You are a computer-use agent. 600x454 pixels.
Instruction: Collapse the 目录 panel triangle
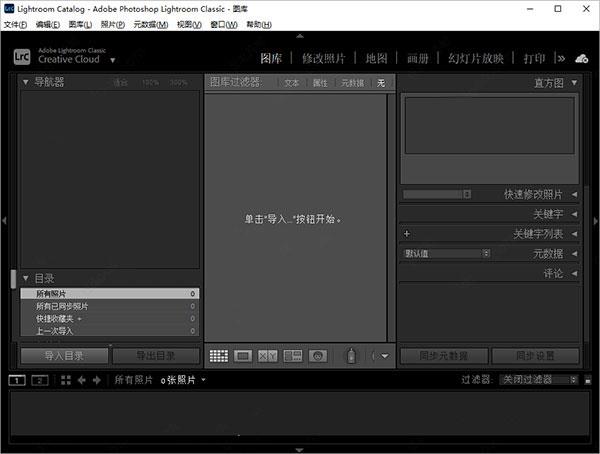coord(26,278)
